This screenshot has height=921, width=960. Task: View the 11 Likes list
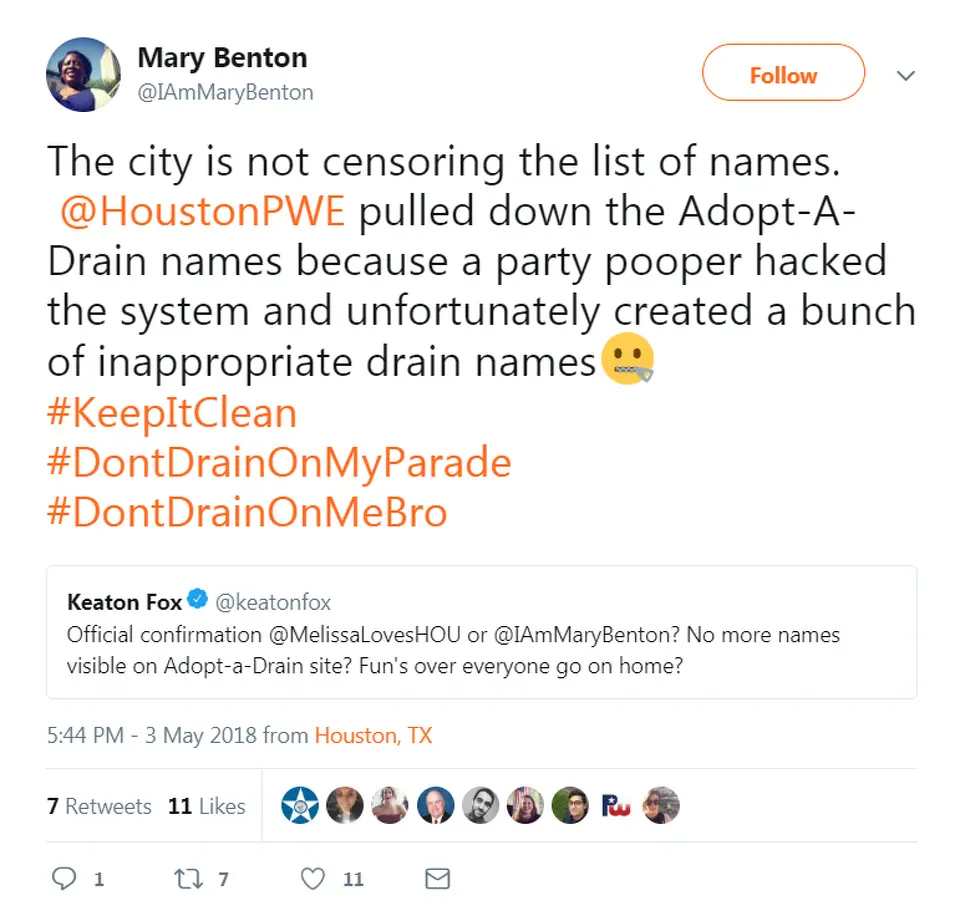[207, 806]
